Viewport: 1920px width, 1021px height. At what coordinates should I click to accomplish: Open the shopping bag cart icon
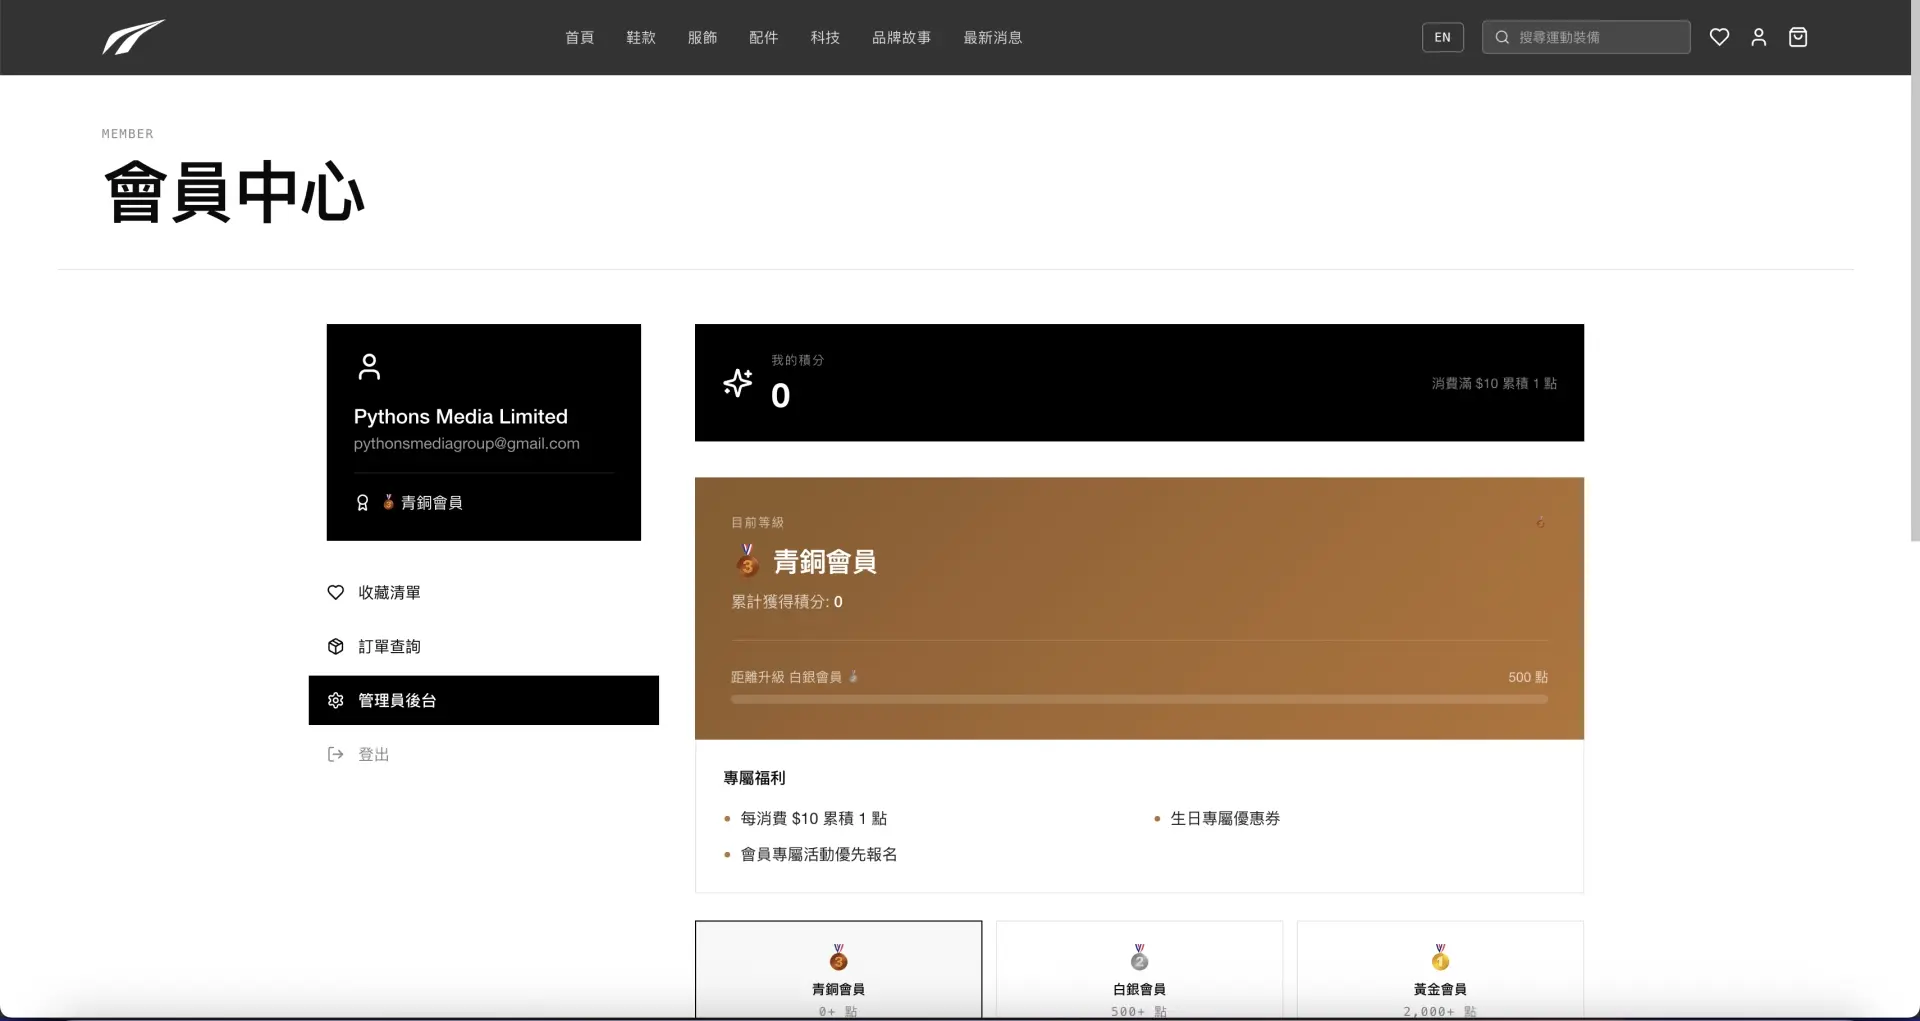[1797, 37]
